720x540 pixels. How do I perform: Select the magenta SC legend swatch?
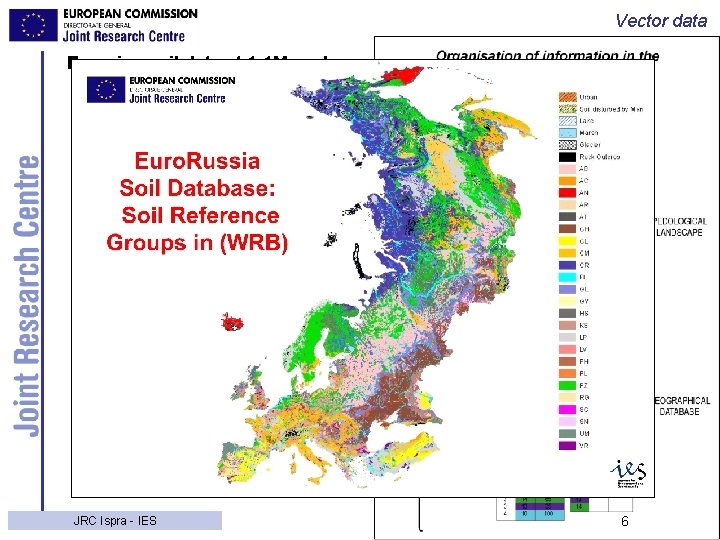pyautogui.click(x=568, y=409)
